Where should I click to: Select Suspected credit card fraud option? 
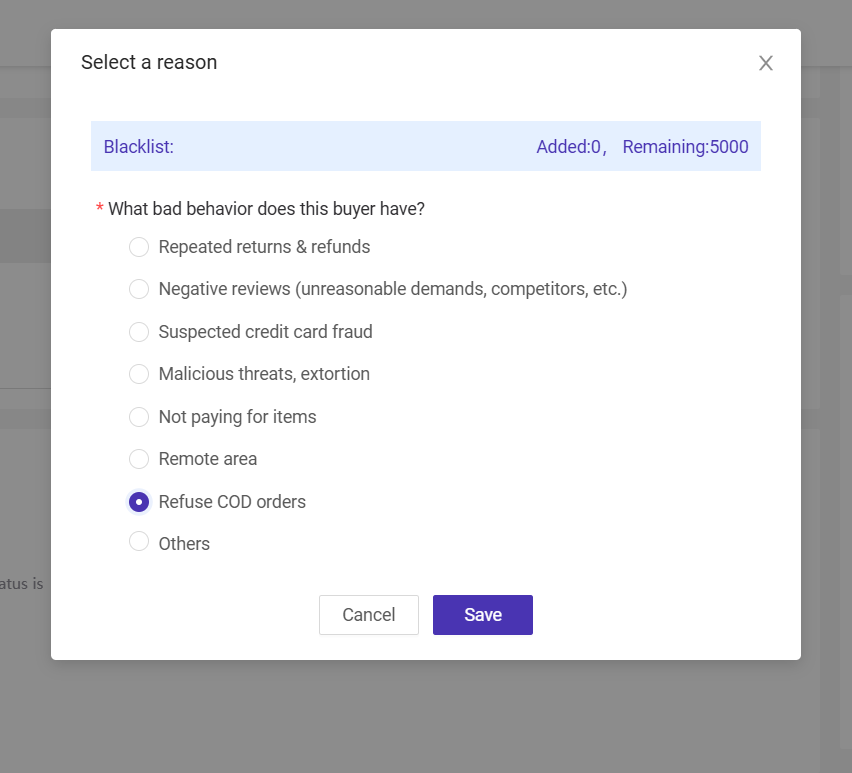pos(139,331)
